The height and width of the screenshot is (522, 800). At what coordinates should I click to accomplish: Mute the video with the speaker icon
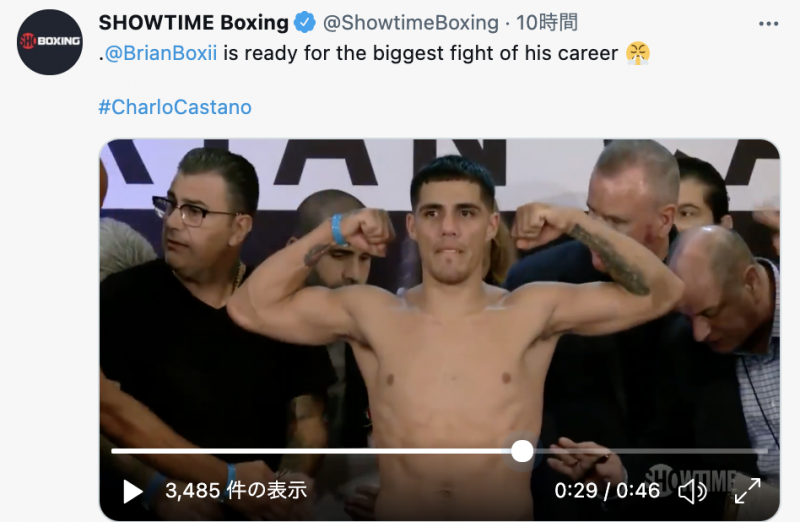click(x=692, y=491)
